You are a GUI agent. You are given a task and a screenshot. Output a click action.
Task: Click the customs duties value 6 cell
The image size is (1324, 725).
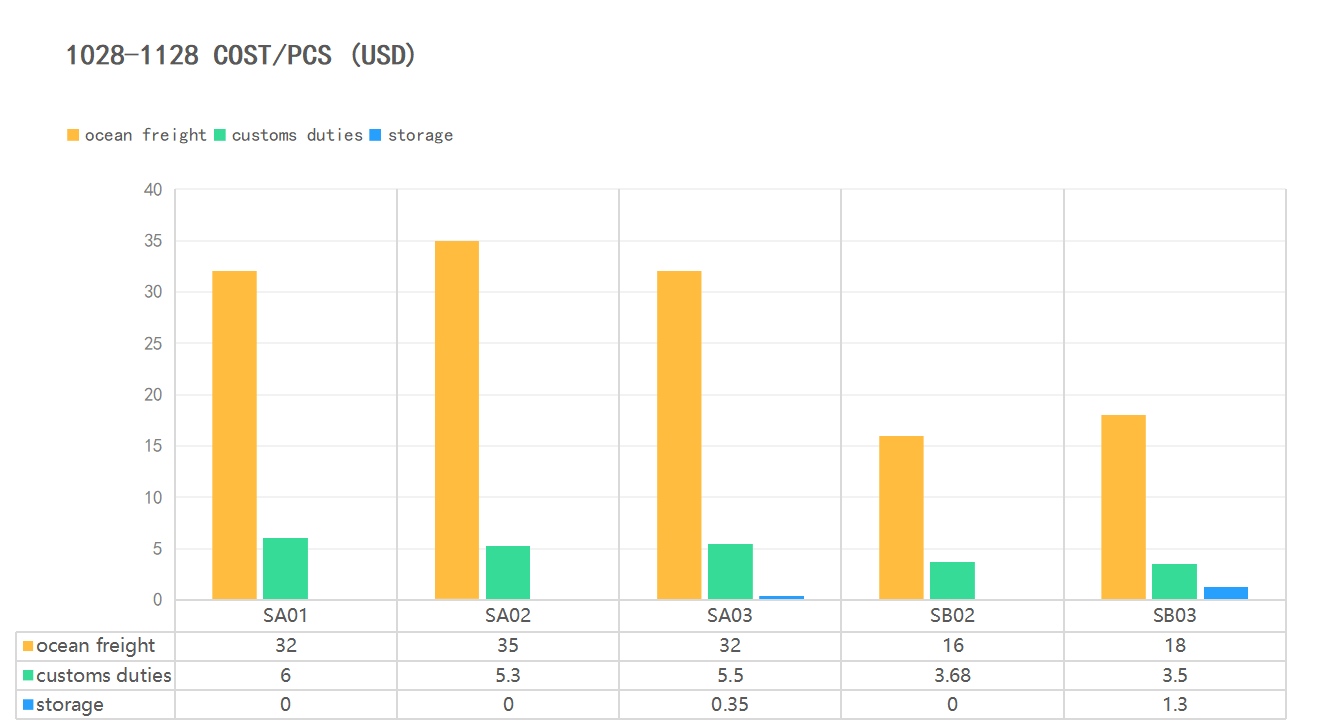[286, 675]
